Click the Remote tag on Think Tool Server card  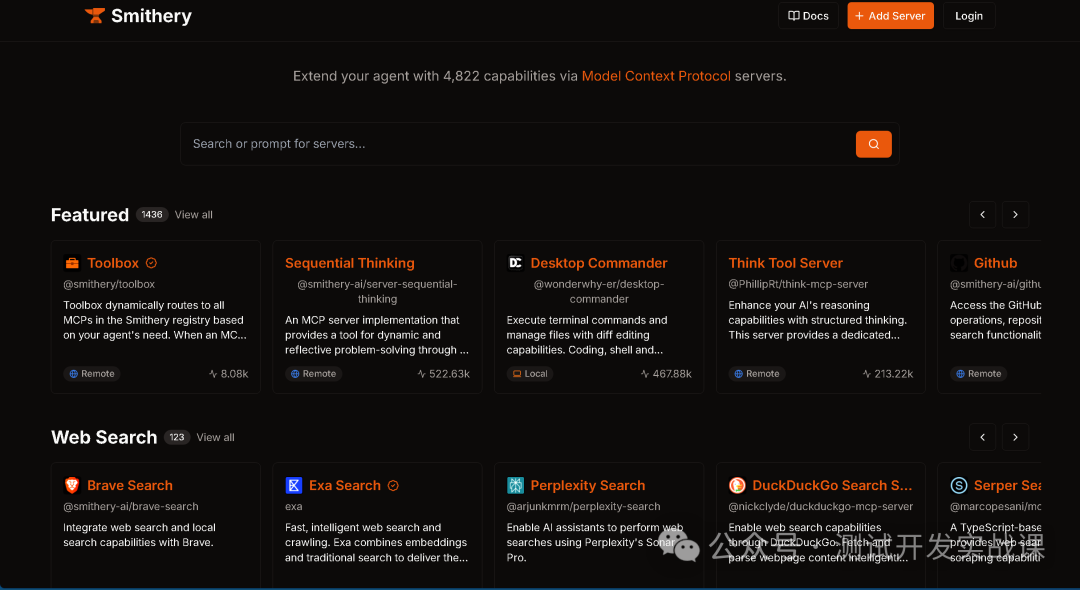pyautogui.click(x=757, y=374)
